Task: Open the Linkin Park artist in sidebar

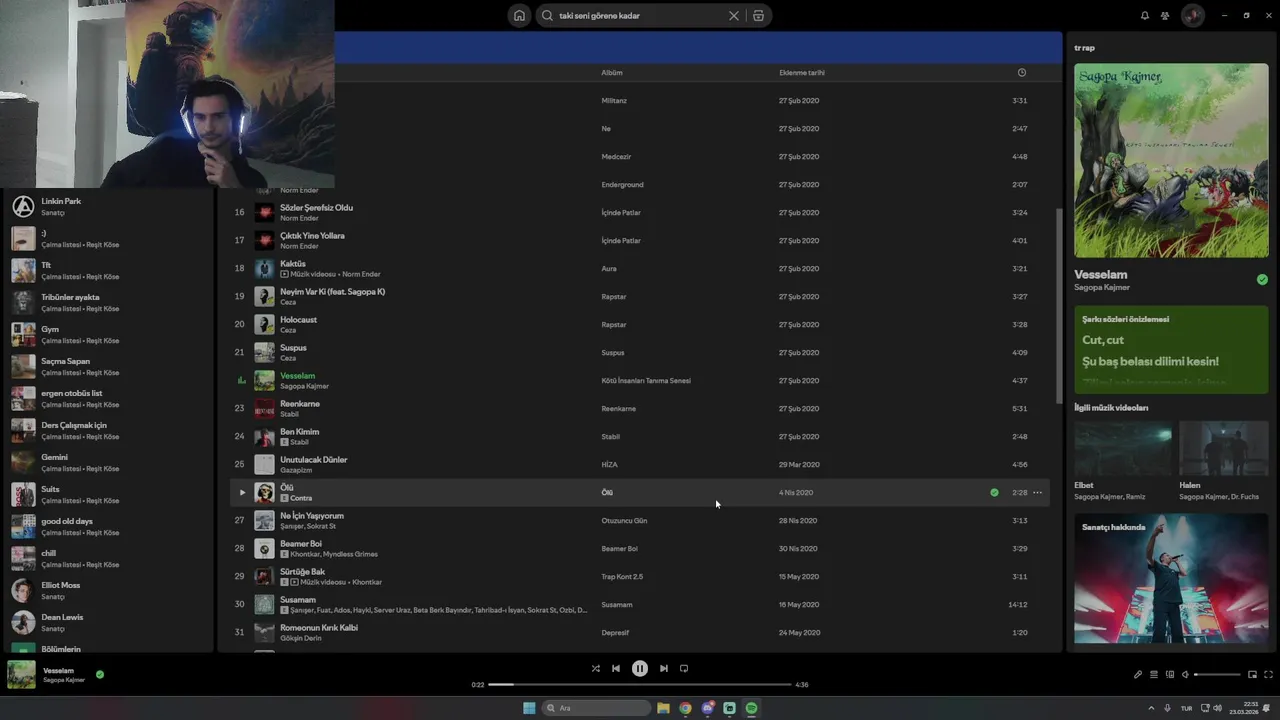Action: tap(106, 207)
